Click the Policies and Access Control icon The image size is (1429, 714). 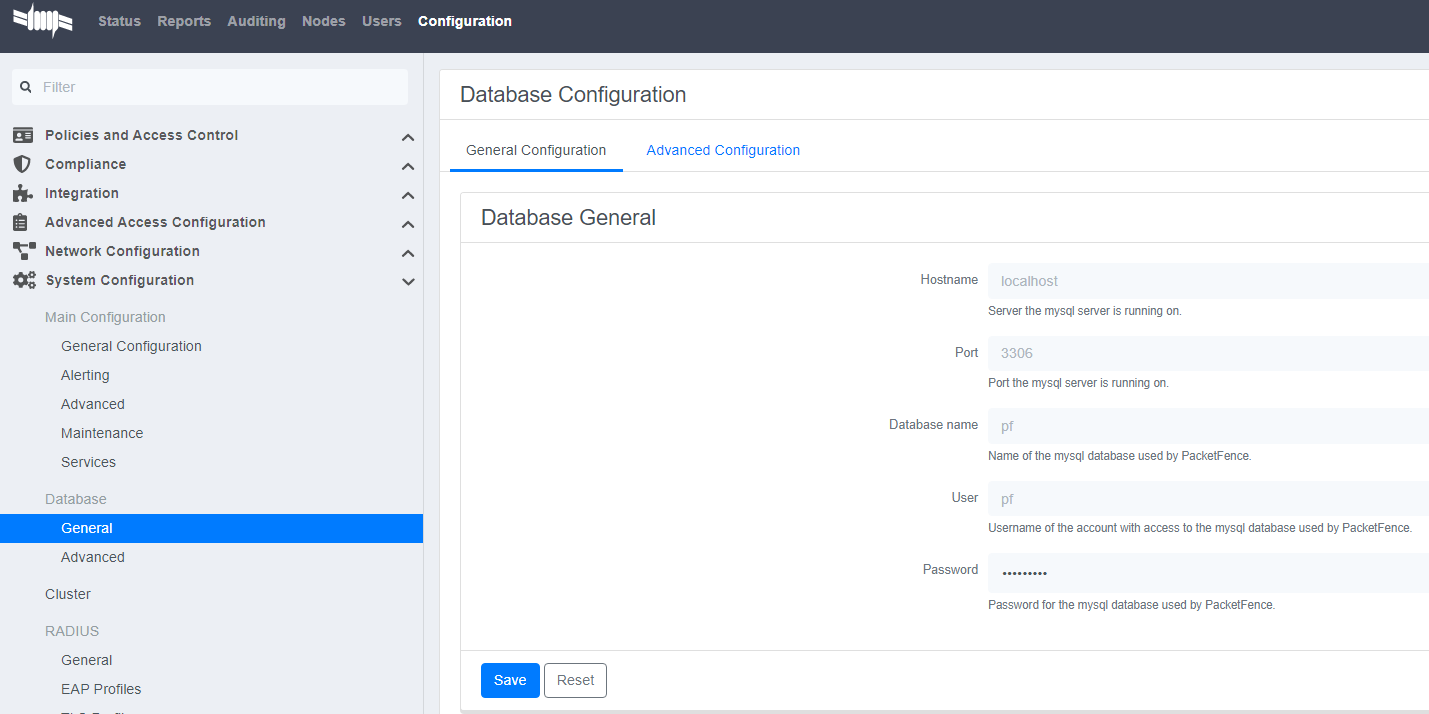(22, 135)
